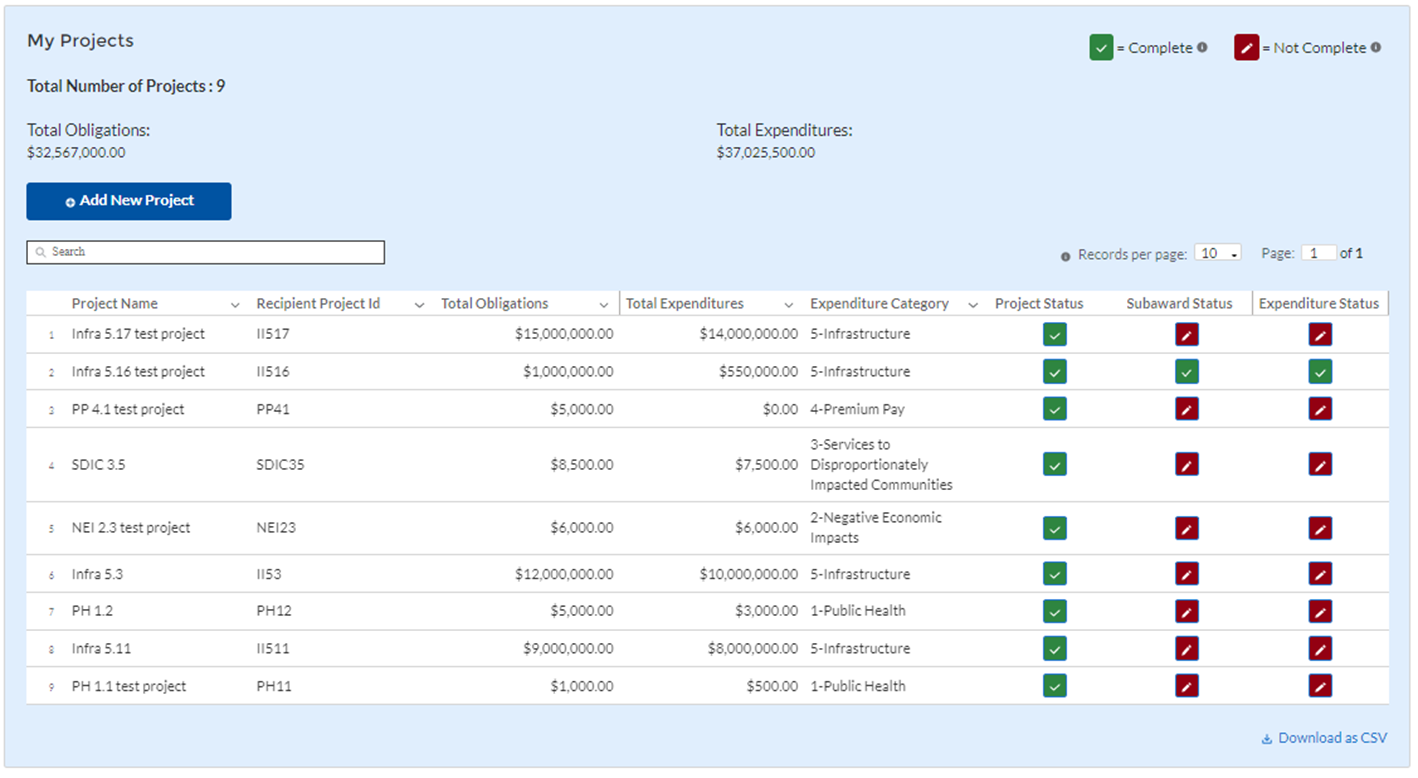Click Subaward Status icon for PH 1.2
The image size is (1418, 778).
(1186, 611)
